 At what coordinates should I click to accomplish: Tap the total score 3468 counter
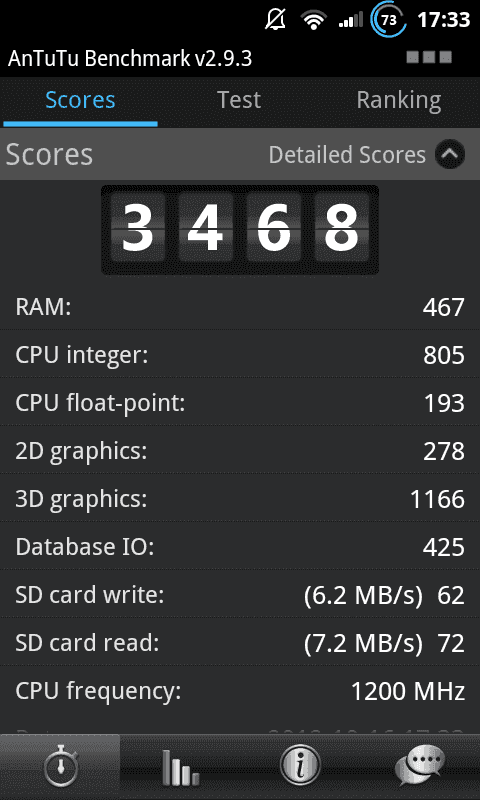click(240, 230)
